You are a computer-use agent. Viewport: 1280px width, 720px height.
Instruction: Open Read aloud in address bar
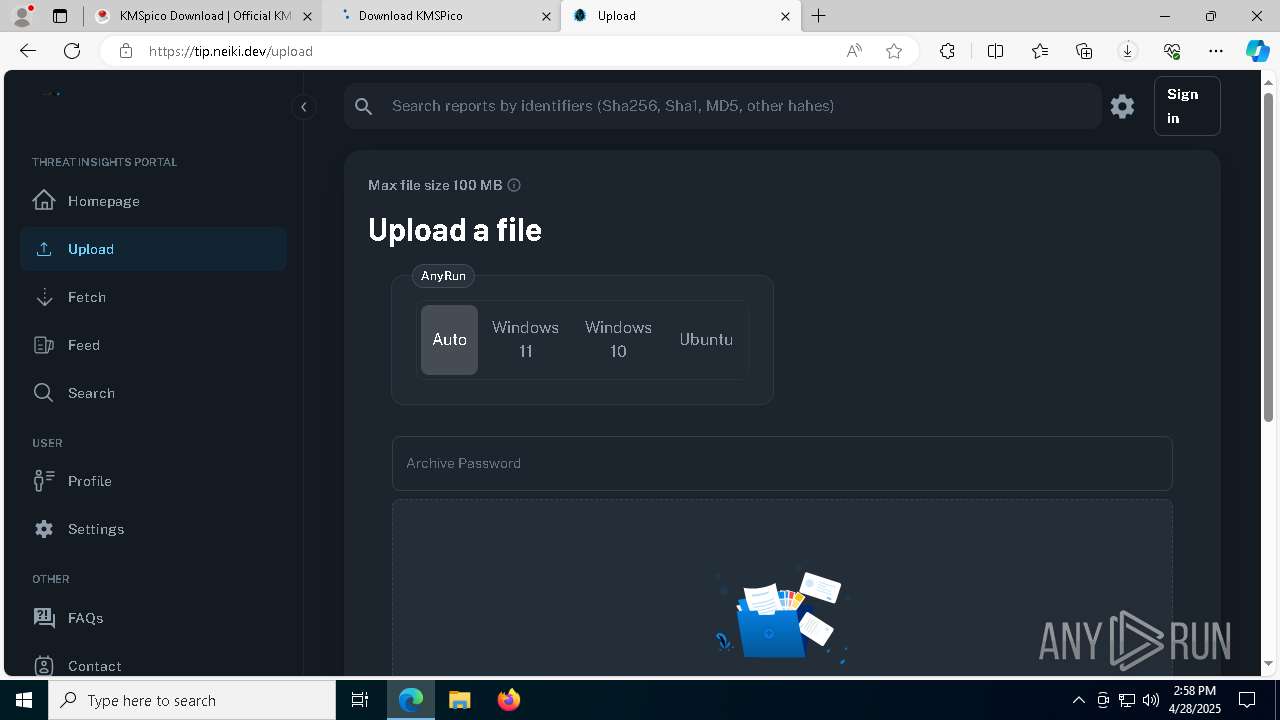tap(854, 51)
